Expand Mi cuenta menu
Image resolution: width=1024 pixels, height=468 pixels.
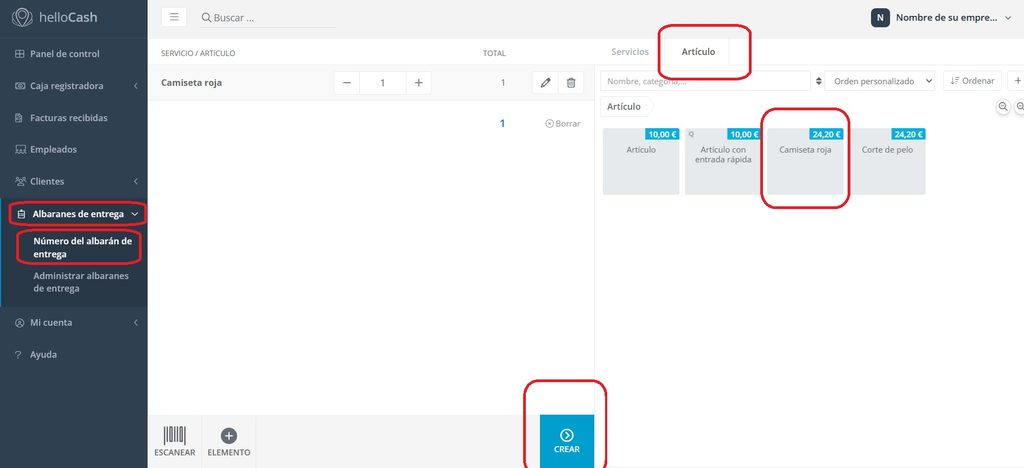pyautogui.click(x=73, y=322)
